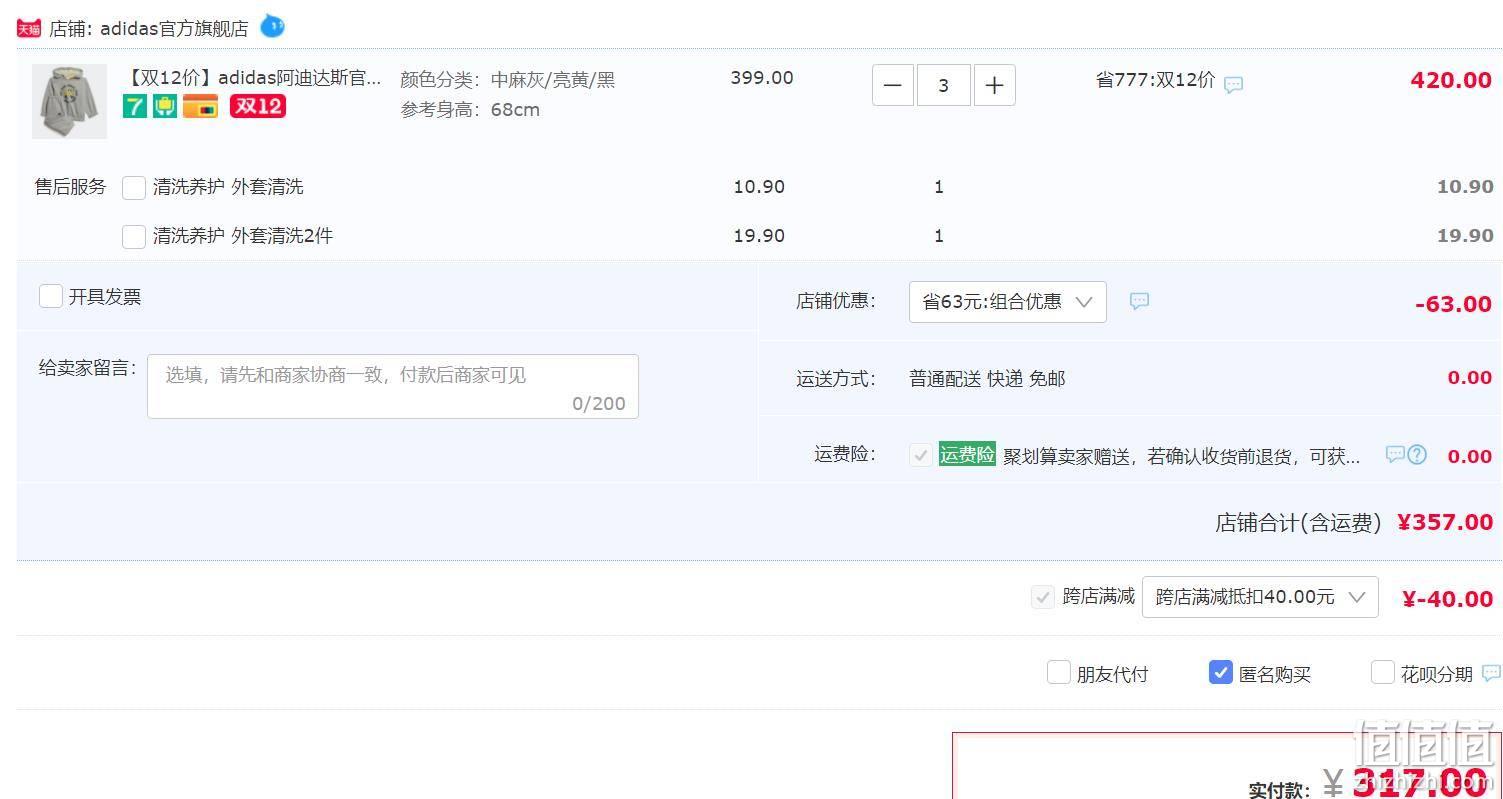The image size is (1503, 799).
Task: Click 普通配送 快递 免邮 shipping text
Action: [987, 379]
